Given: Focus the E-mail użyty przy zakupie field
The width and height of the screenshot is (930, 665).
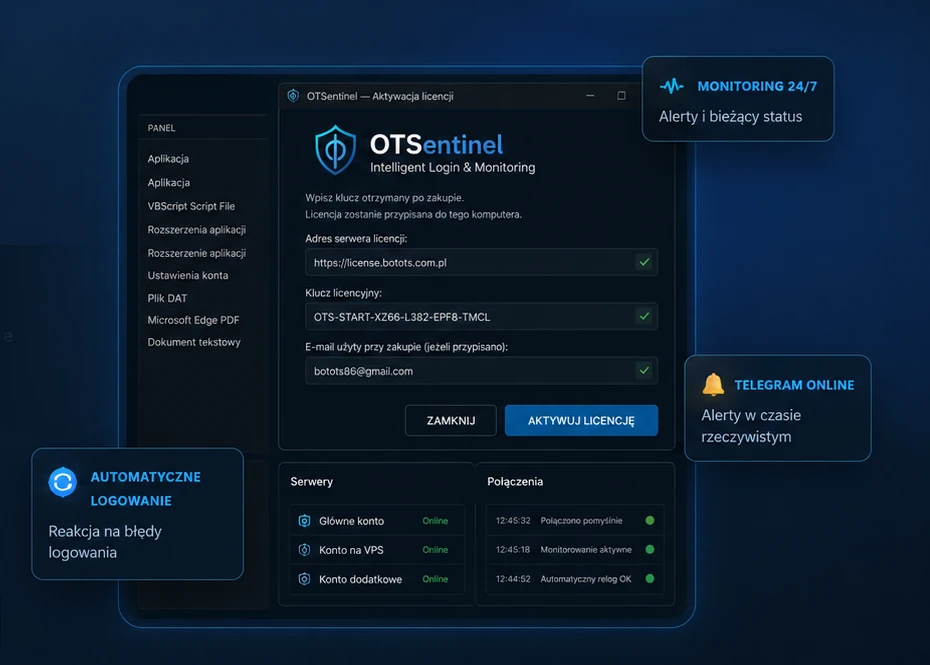Looking at the screenshot, I should (x=481, y=371).
